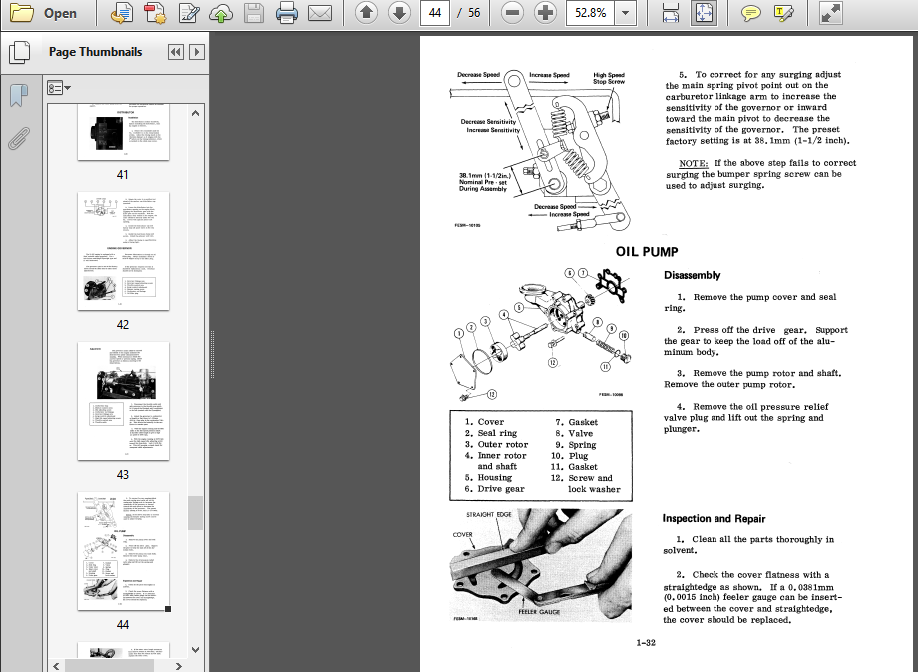Image resolution: width=918 pixels, height=672 pixels.
Task: Collapse the thumbnails panel double-arrow
Action: click(x=175, y=52)
